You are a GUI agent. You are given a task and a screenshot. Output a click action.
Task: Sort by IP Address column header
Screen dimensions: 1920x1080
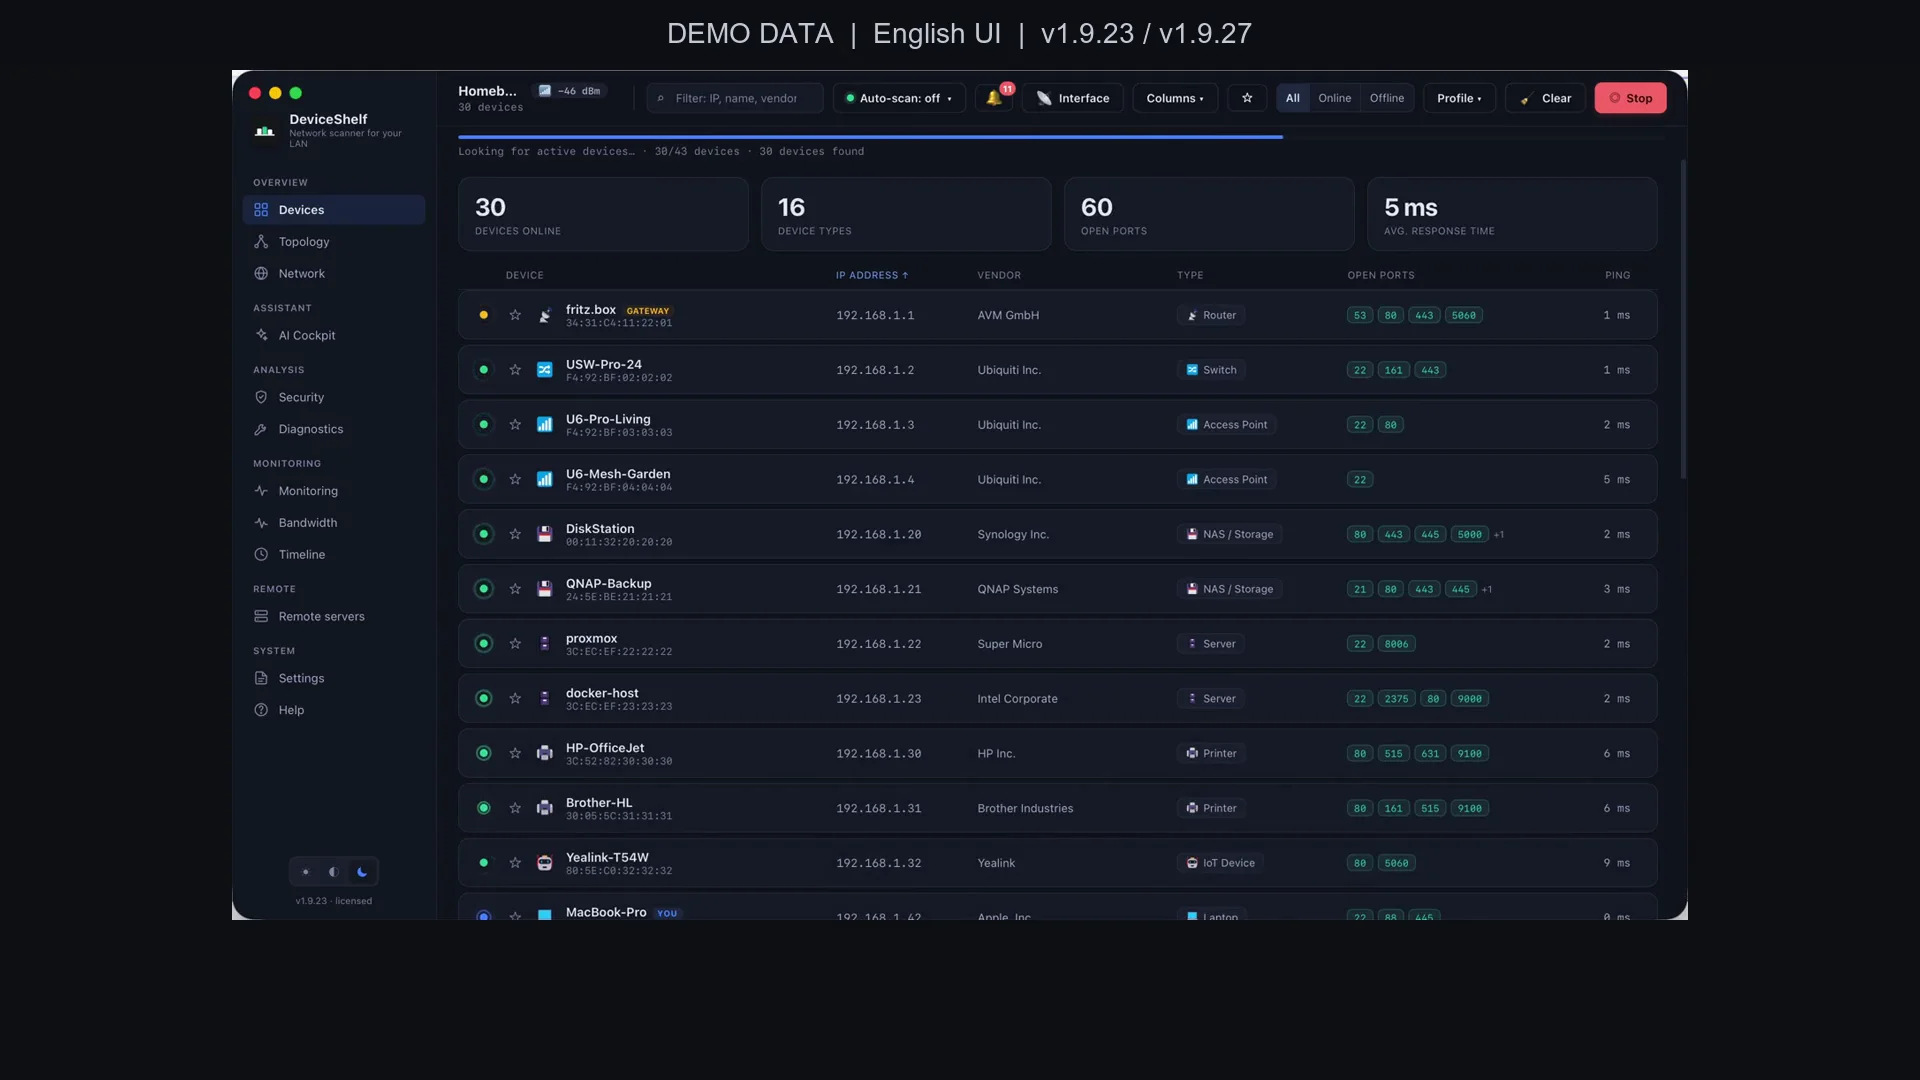tap(872, 275)
